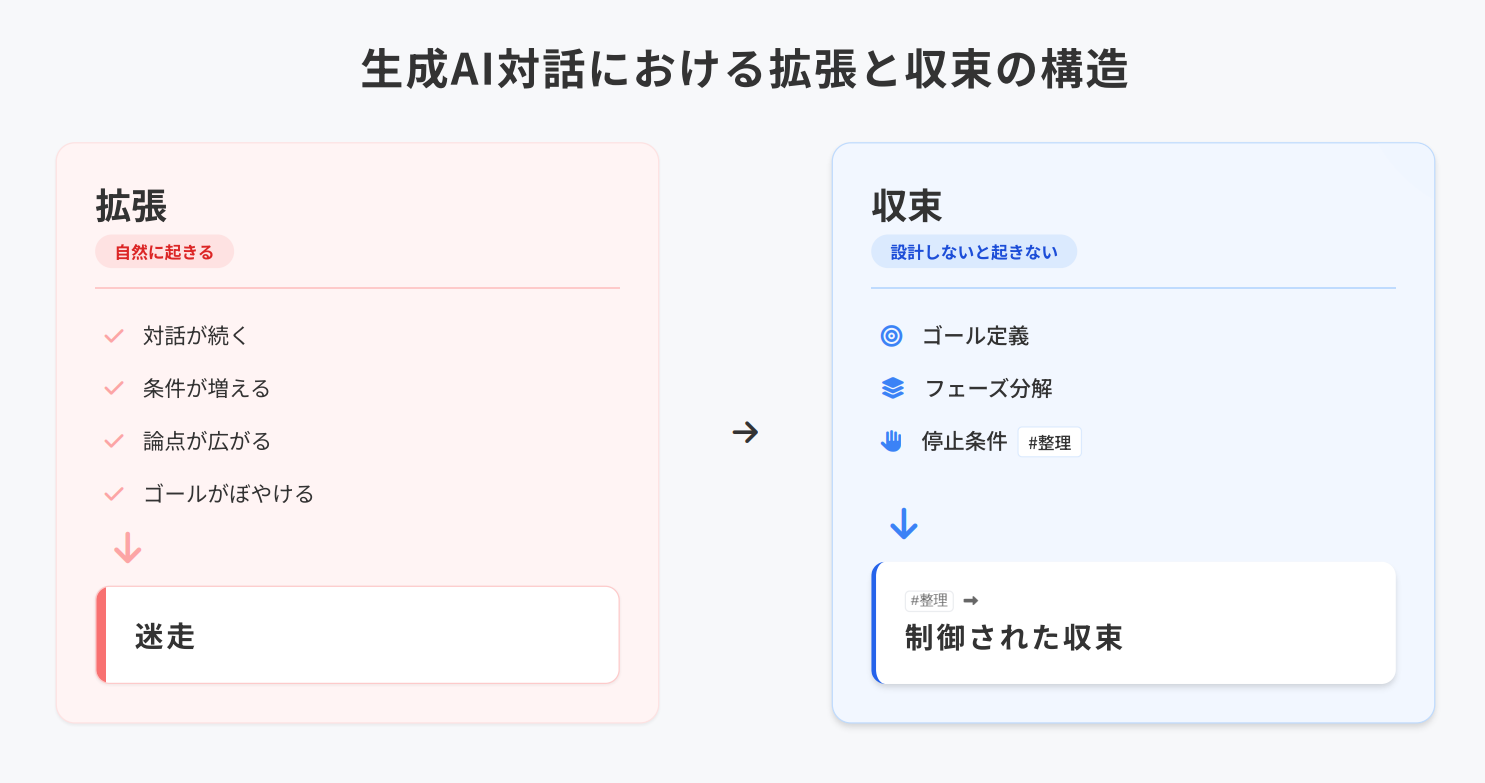This screenshot has width=1485, height=783.
Task: Click the 収束 panel heading
Action: pyautogui.click(x=907, y=206)
